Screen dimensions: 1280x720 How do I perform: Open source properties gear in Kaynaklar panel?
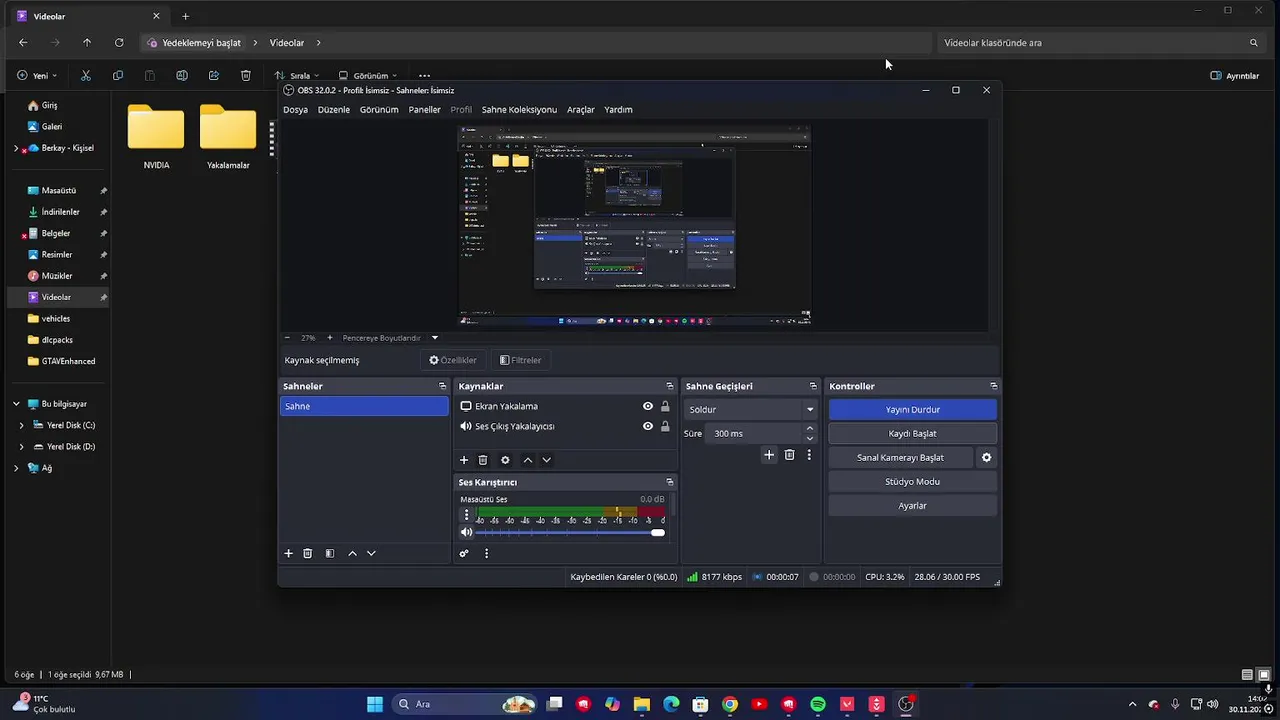point(505,460)
